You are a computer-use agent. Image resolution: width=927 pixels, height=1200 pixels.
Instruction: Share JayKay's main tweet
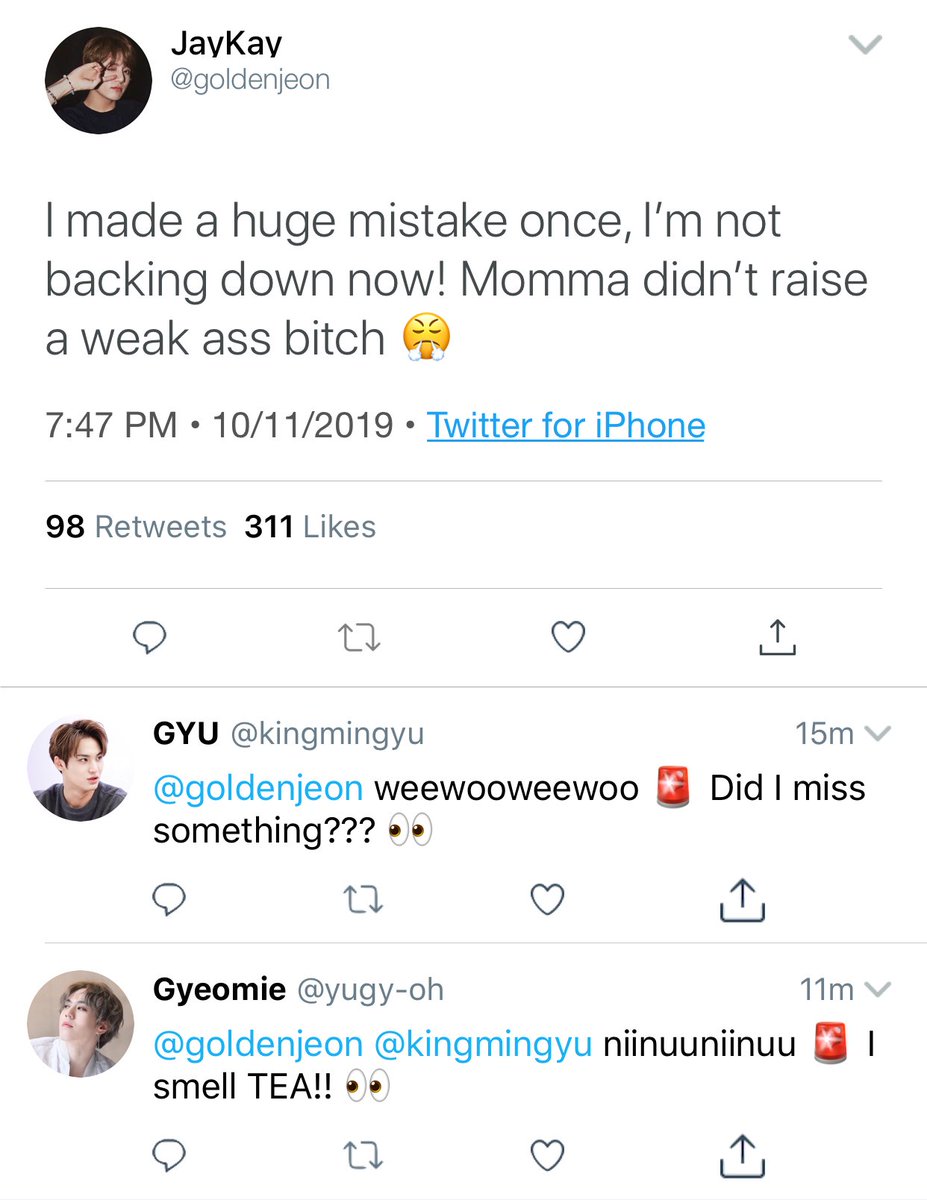coord(777,636)
